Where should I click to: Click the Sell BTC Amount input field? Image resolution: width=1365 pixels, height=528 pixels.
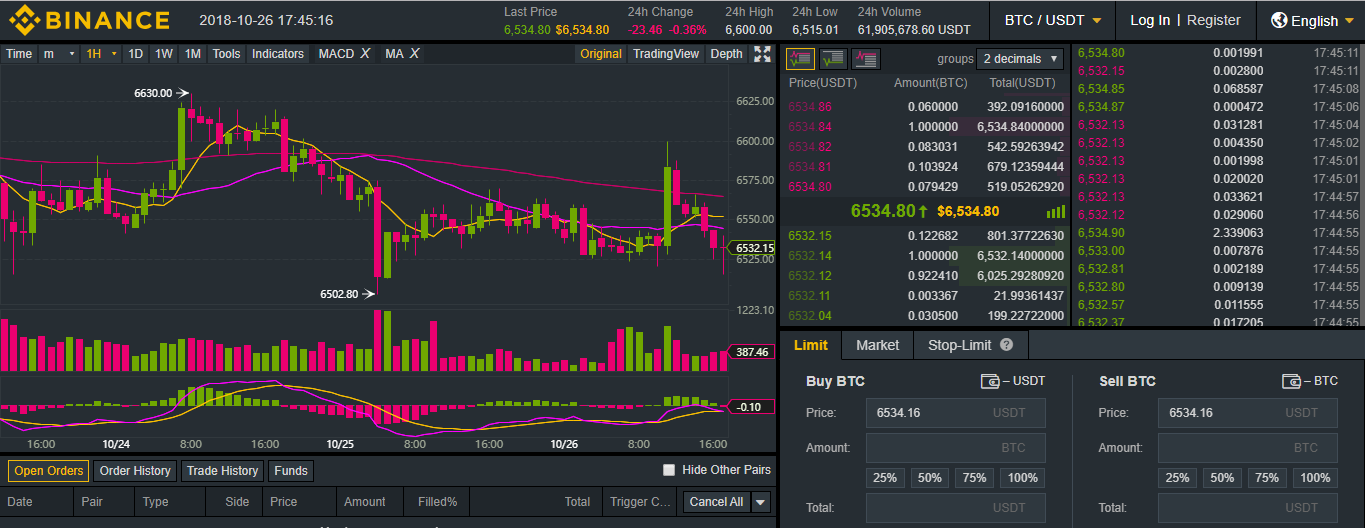(1248, 448)
